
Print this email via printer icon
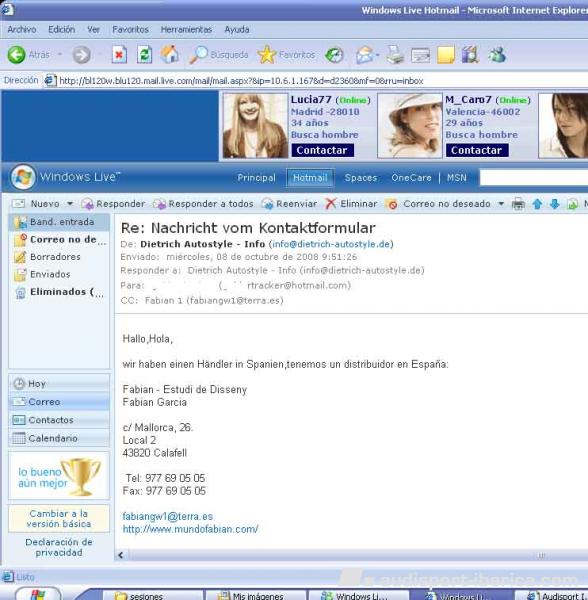[x=518, y=204]
